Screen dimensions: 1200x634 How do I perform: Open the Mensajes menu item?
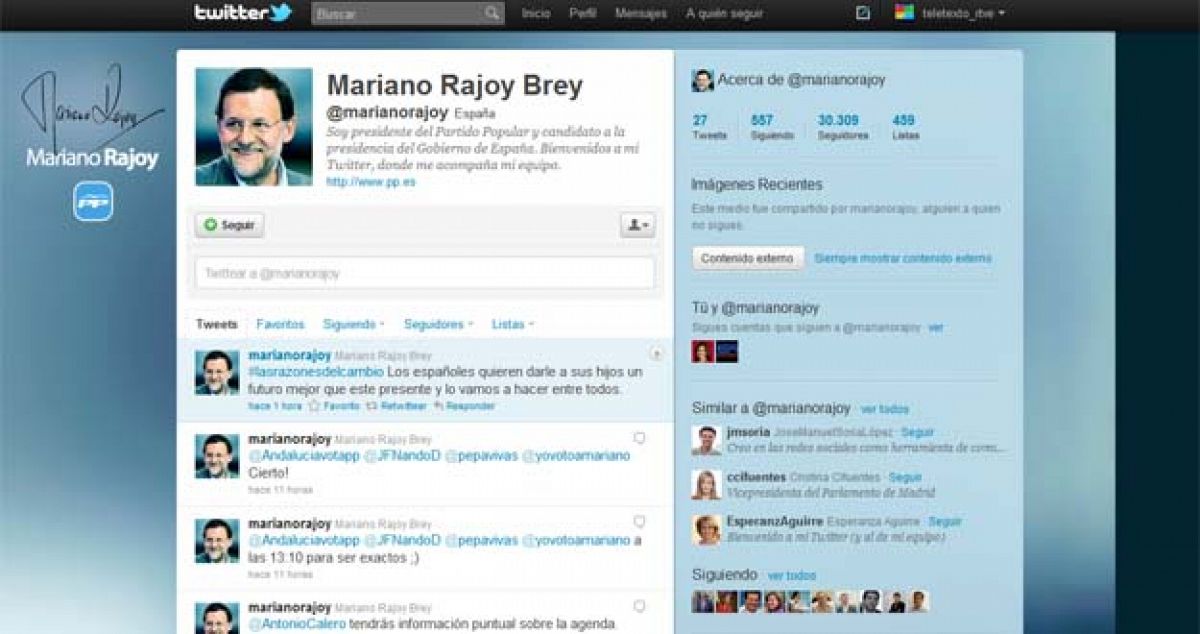pos(641,14)
